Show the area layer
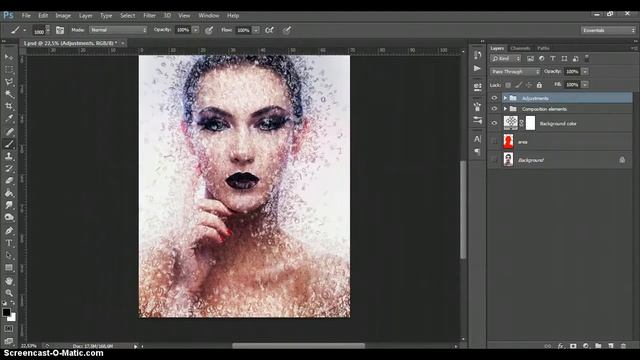Image resolution: width=640 pixels, height=360 pixels. tap(494, 142)
